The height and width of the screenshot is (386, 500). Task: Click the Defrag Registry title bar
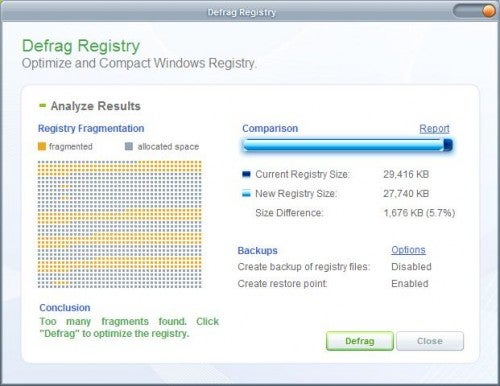tap(242, 12)
